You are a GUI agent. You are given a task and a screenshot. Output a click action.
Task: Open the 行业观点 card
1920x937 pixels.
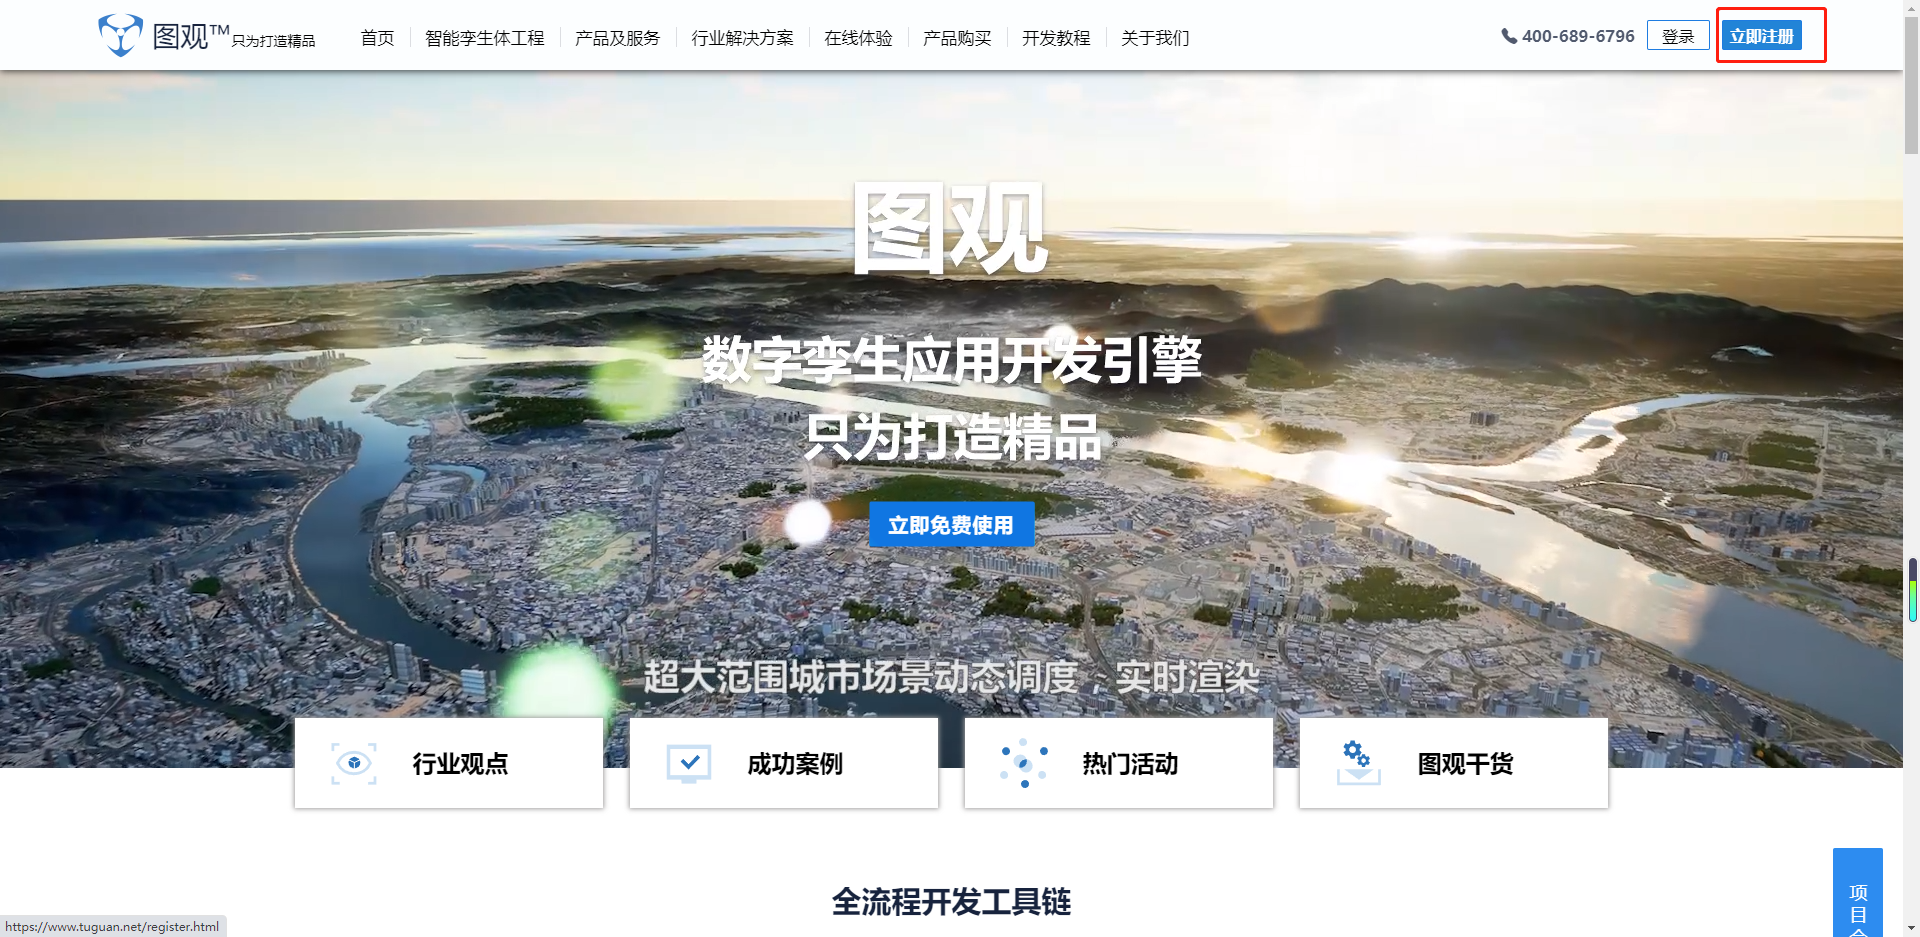point(449,763)
